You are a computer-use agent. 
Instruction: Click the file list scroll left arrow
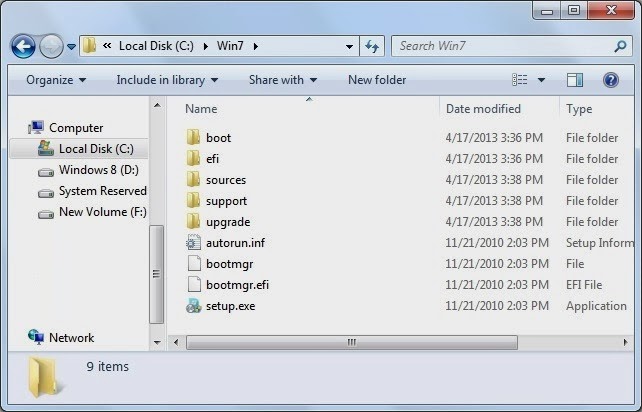tap(176, 342)
